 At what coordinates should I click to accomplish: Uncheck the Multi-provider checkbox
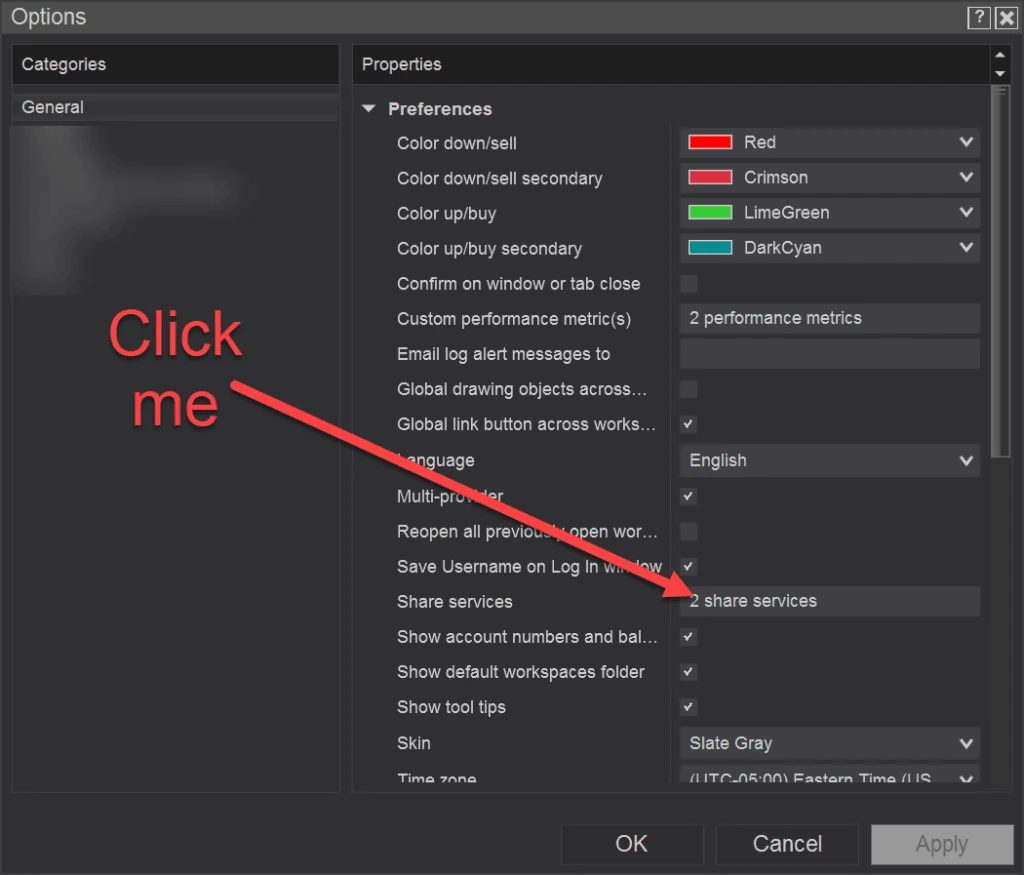pyautogui.click(x=688, y=496)
